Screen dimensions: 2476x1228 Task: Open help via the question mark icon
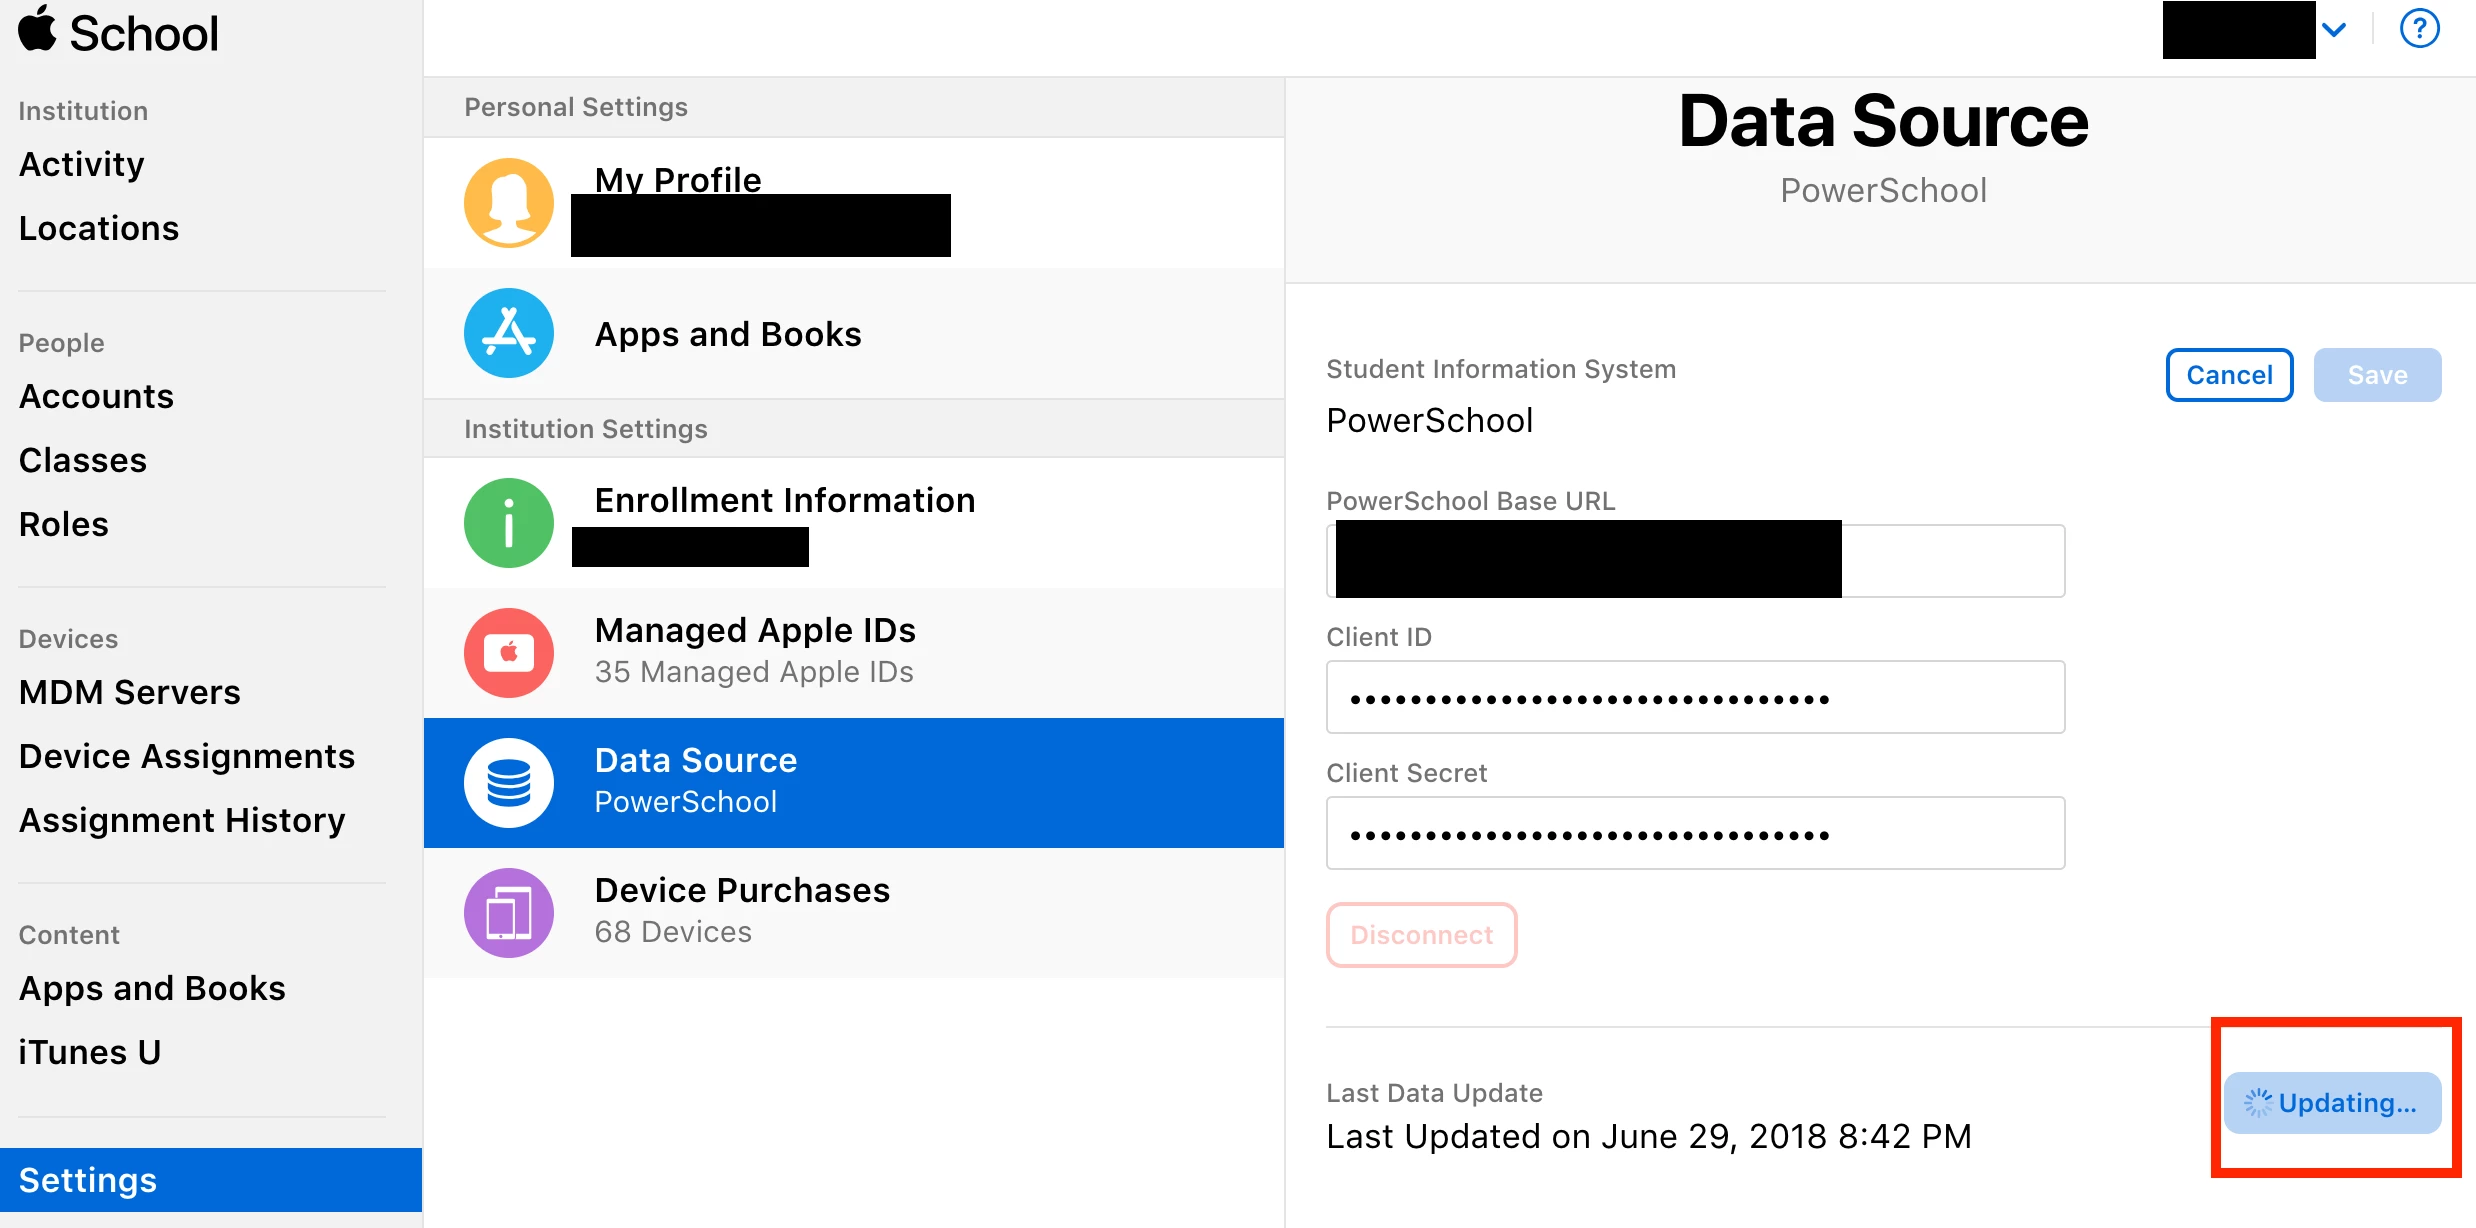point(2419,29)
